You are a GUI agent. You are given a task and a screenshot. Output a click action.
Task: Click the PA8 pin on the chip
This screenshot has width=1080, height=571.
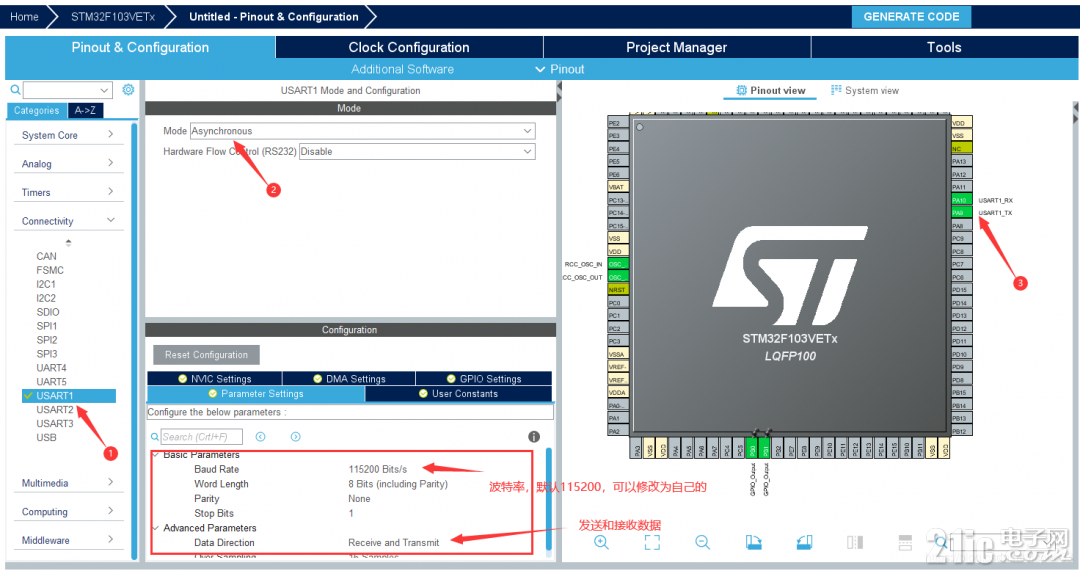pyautogui.click(x=962, y=226)
